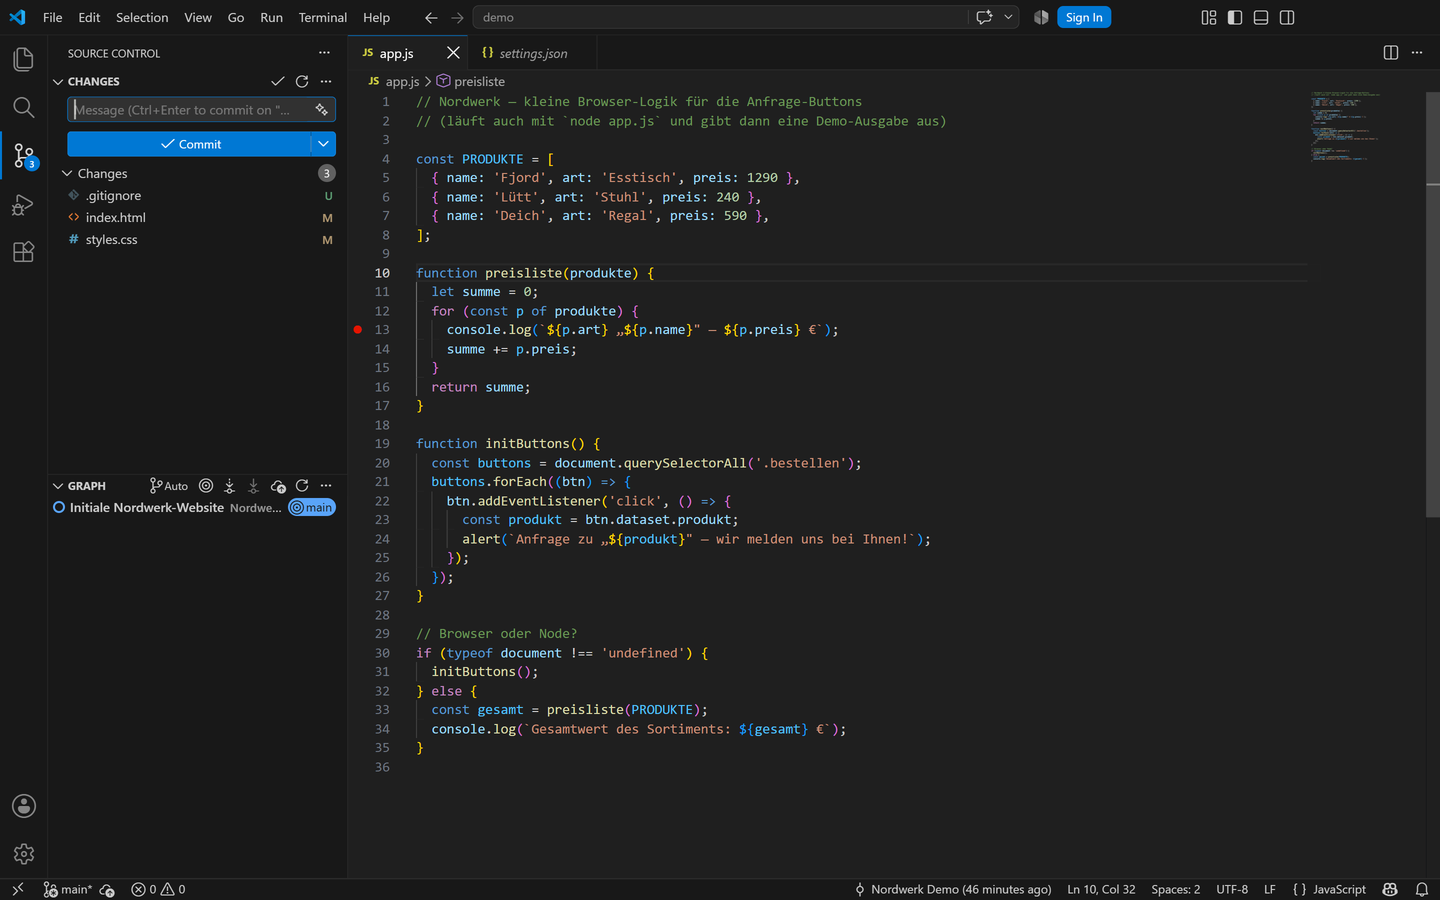Open Graph section more actions ellipsis
Viewport: 1440px width, 900px height.
[x=326, y=485]
